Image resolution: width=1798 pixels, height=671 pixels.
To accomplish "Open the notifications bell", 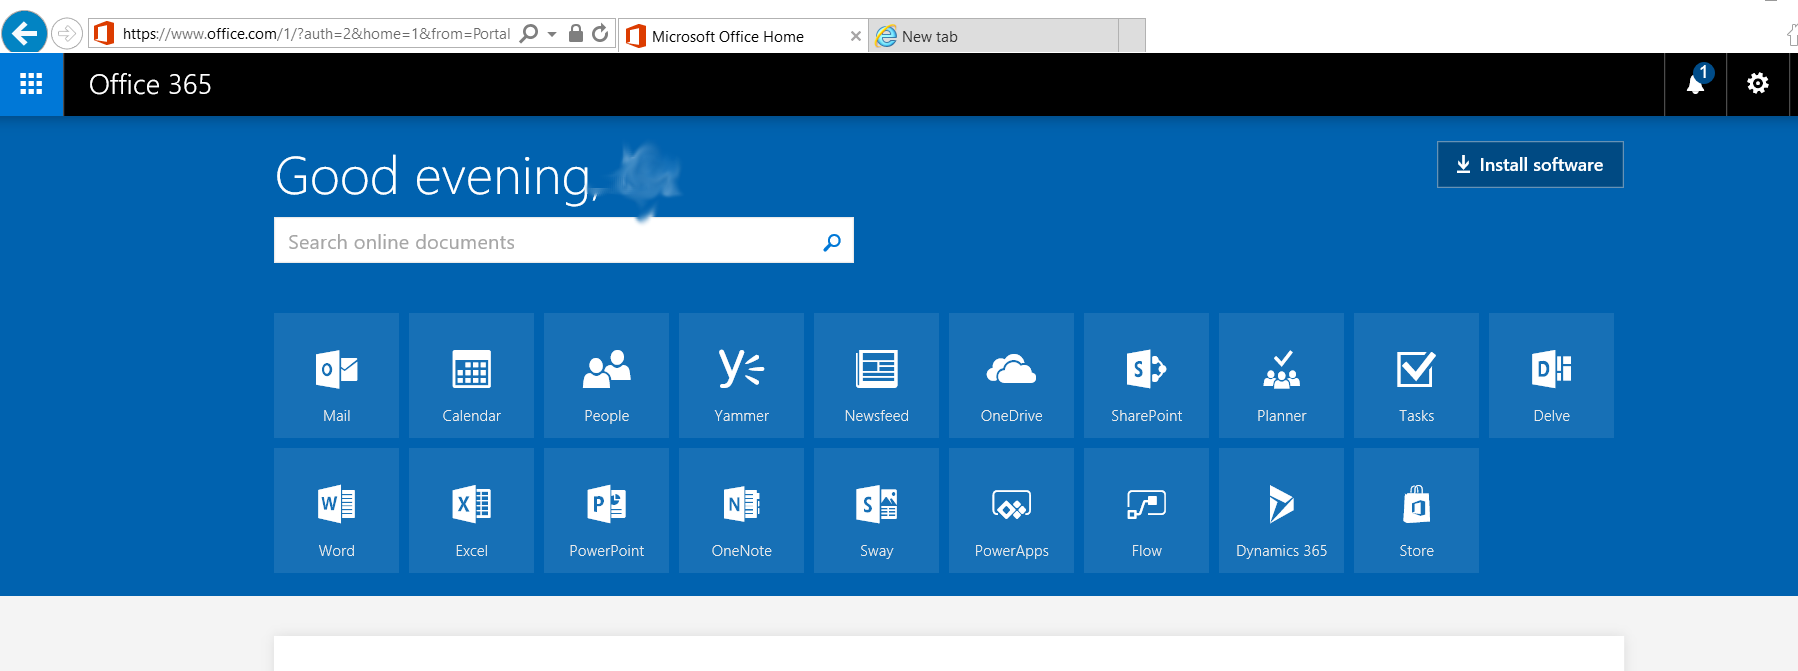I will click(1695, 84).
